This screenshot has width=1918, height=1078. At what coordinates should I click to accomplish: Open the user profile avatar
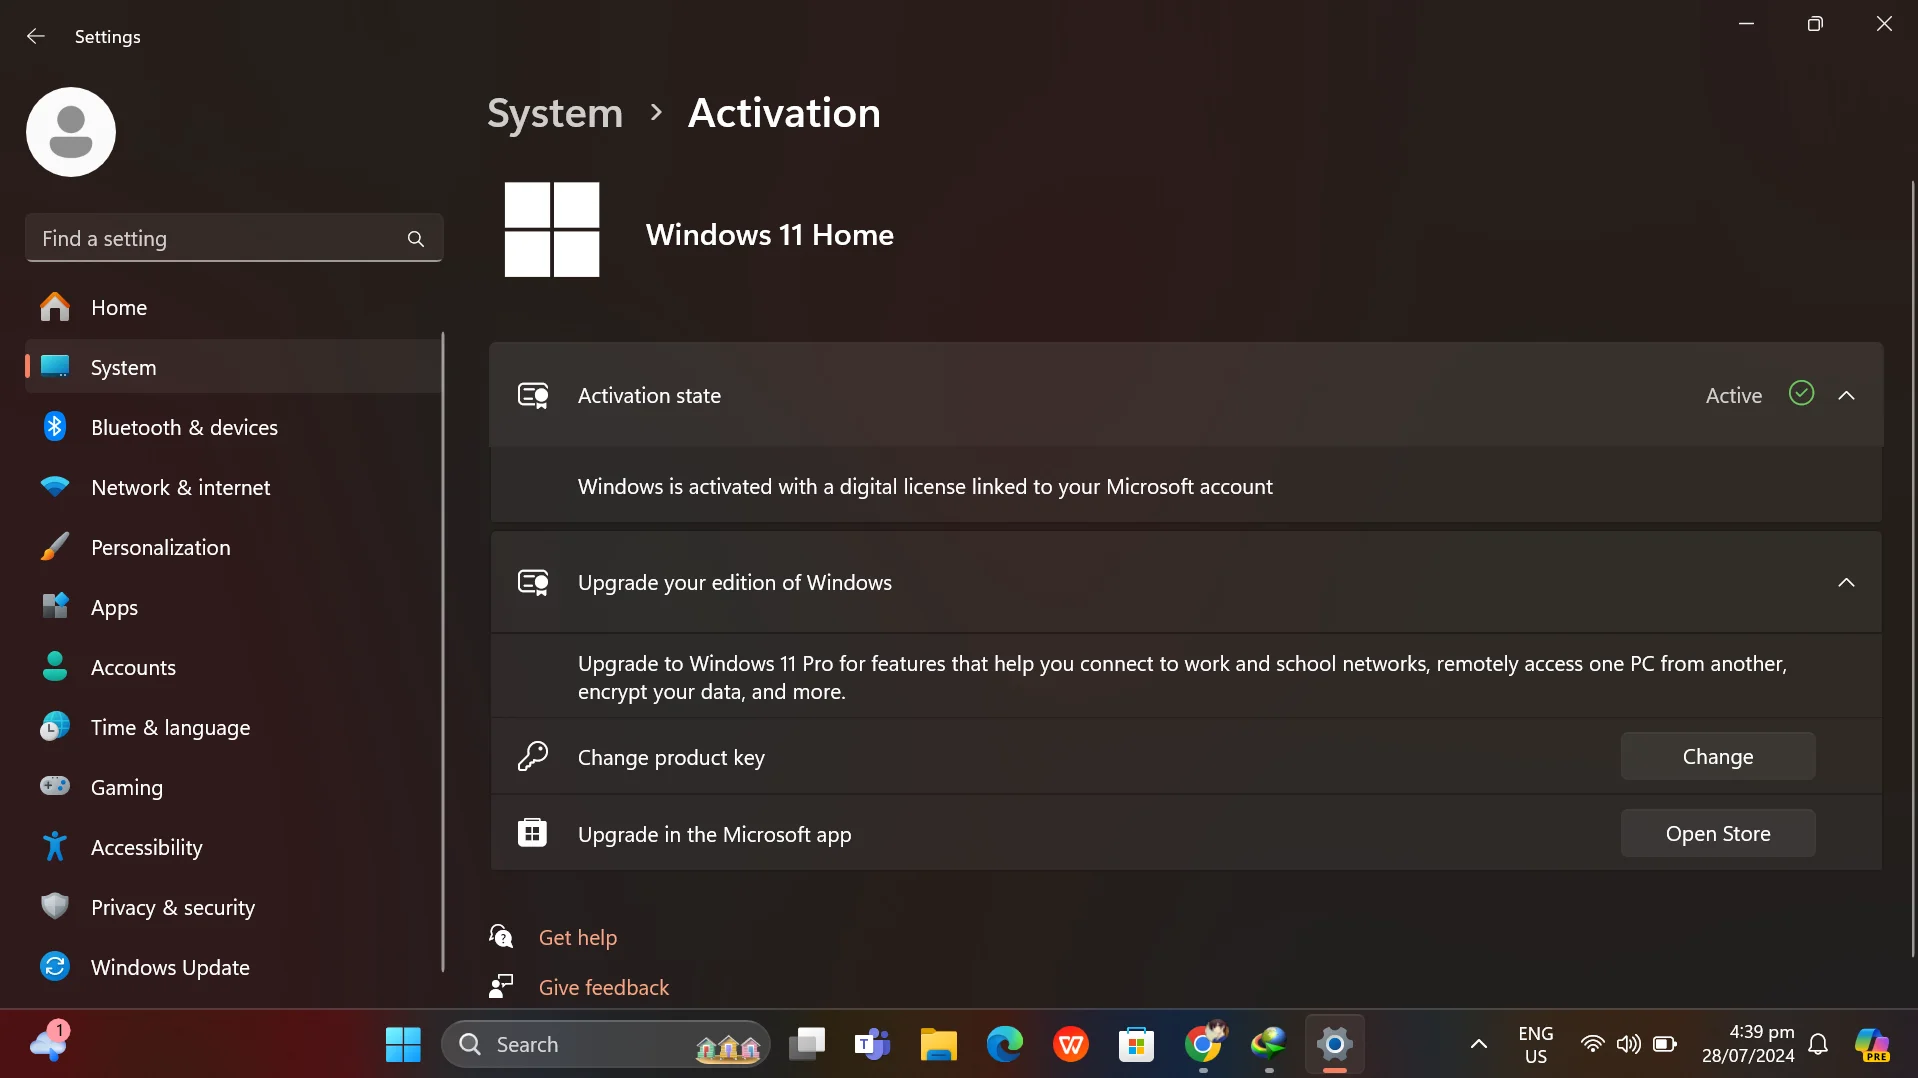pos(71,132)
